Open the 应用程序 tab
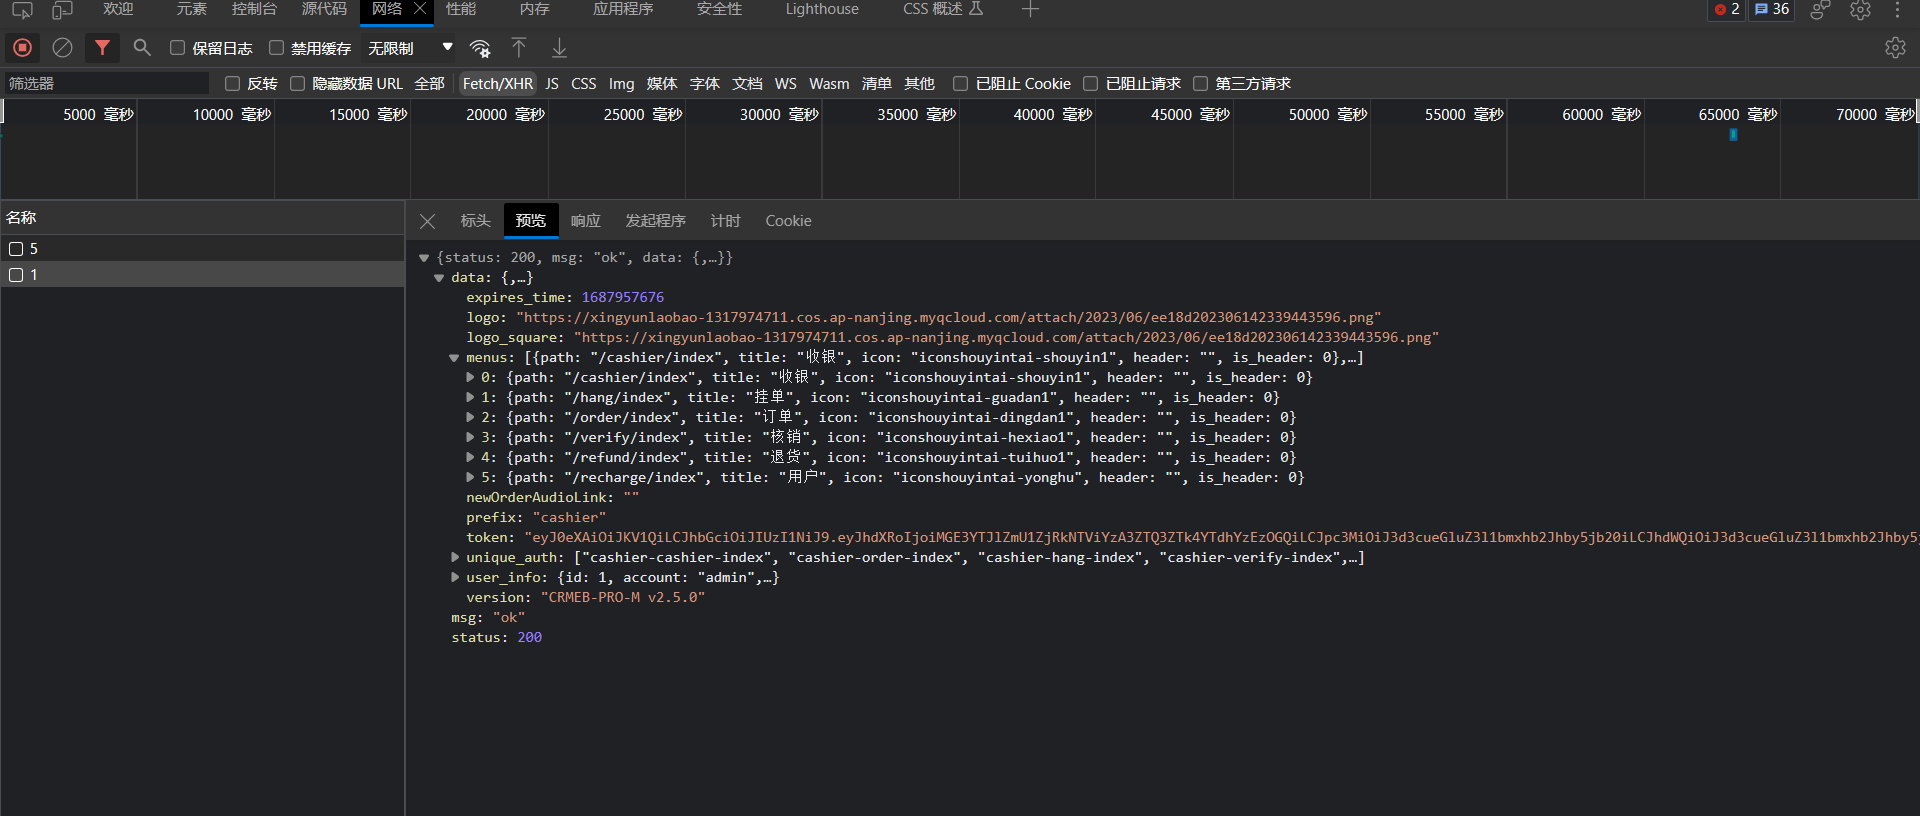This screenshot has width=1920, height=816. pos(623,9)
